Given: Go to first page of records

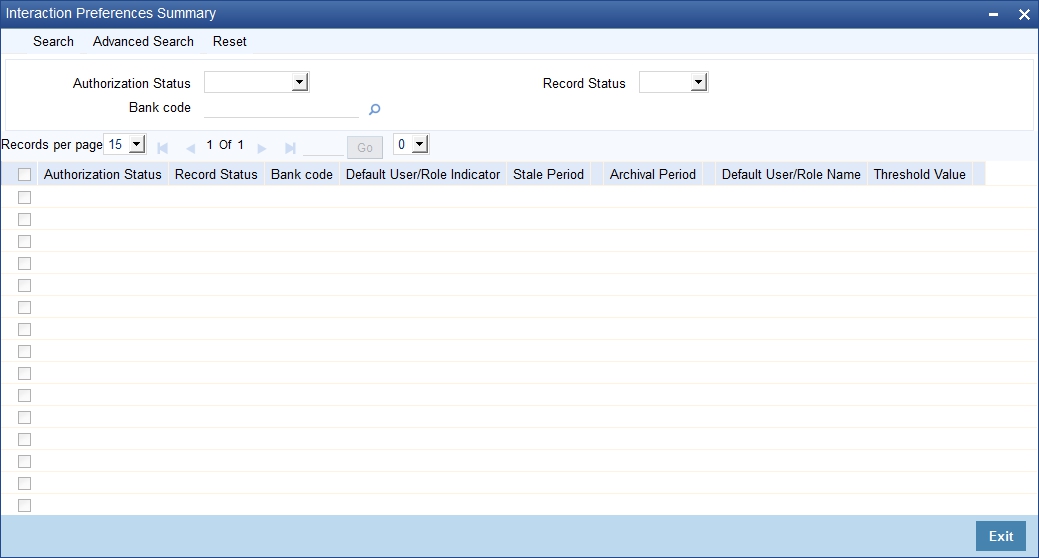Looking at the screenshot, I should click(162, 148).
